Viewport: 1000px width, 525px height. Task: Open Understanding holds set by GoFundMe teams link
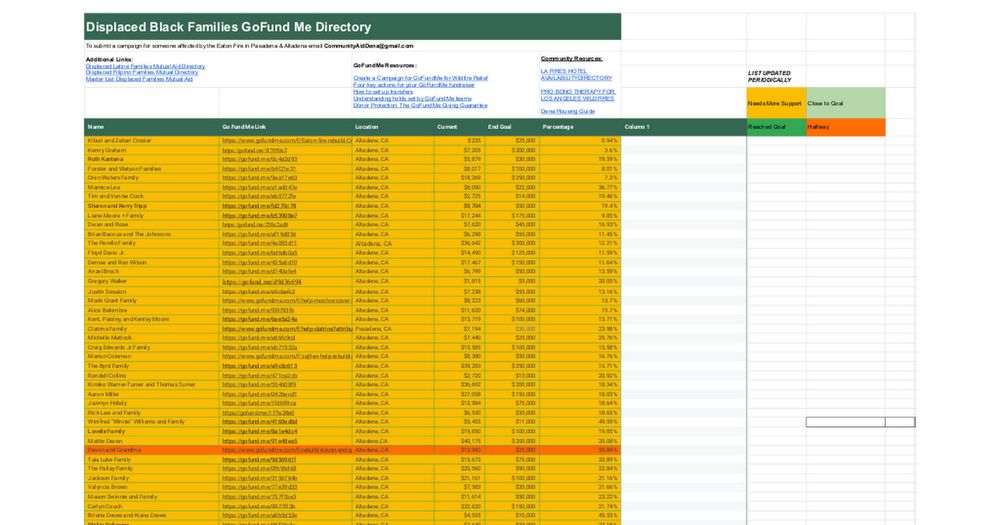[x=413, y=99]
